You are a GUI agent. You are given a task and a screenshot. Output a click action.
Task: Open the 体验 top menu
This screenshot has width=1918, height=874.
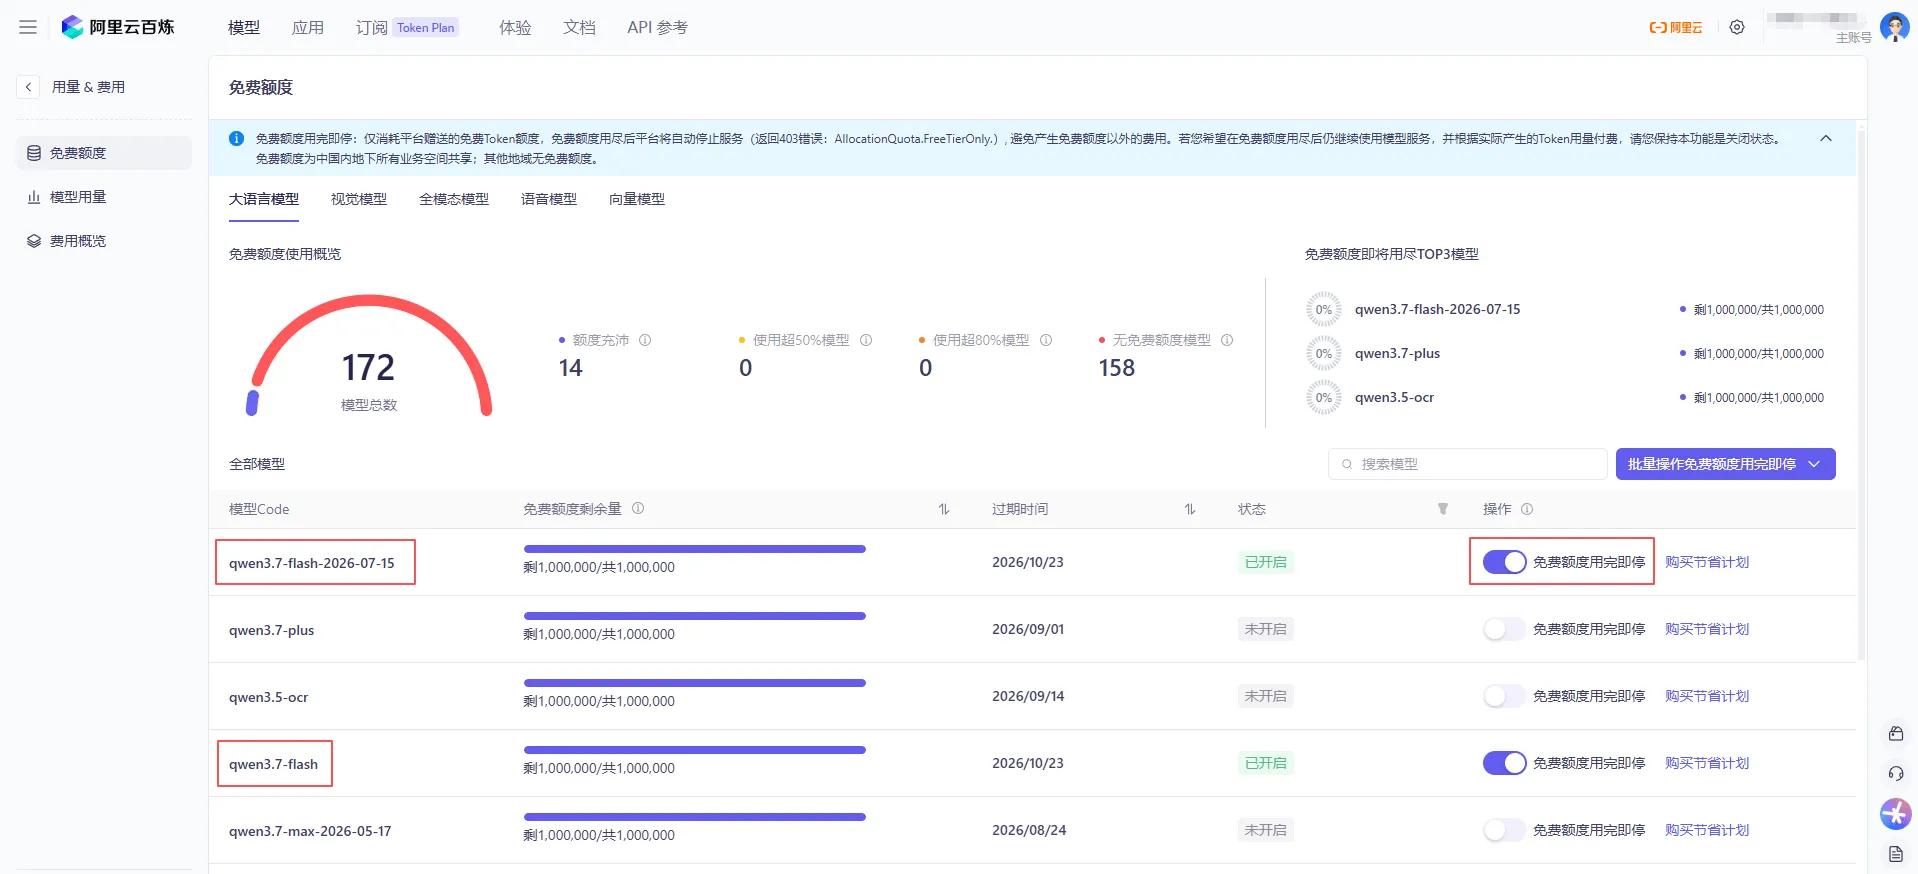tap(515, 27)
